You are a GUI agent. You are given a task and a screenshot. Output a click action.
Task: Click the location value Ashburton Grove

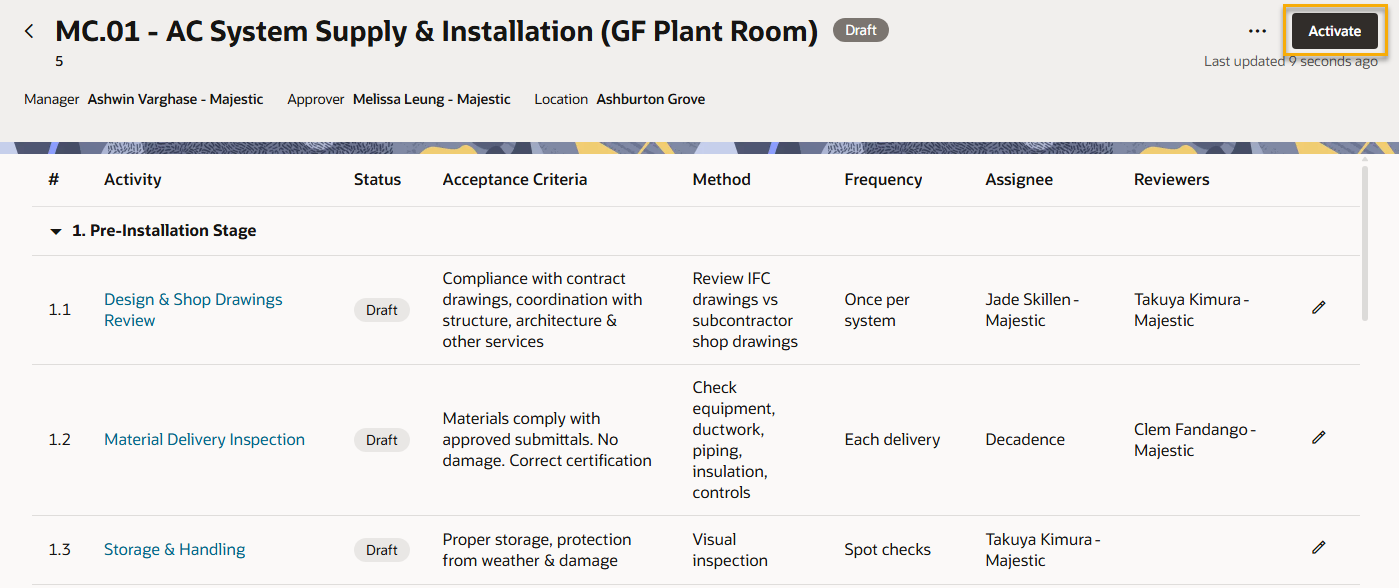[650, 99]
